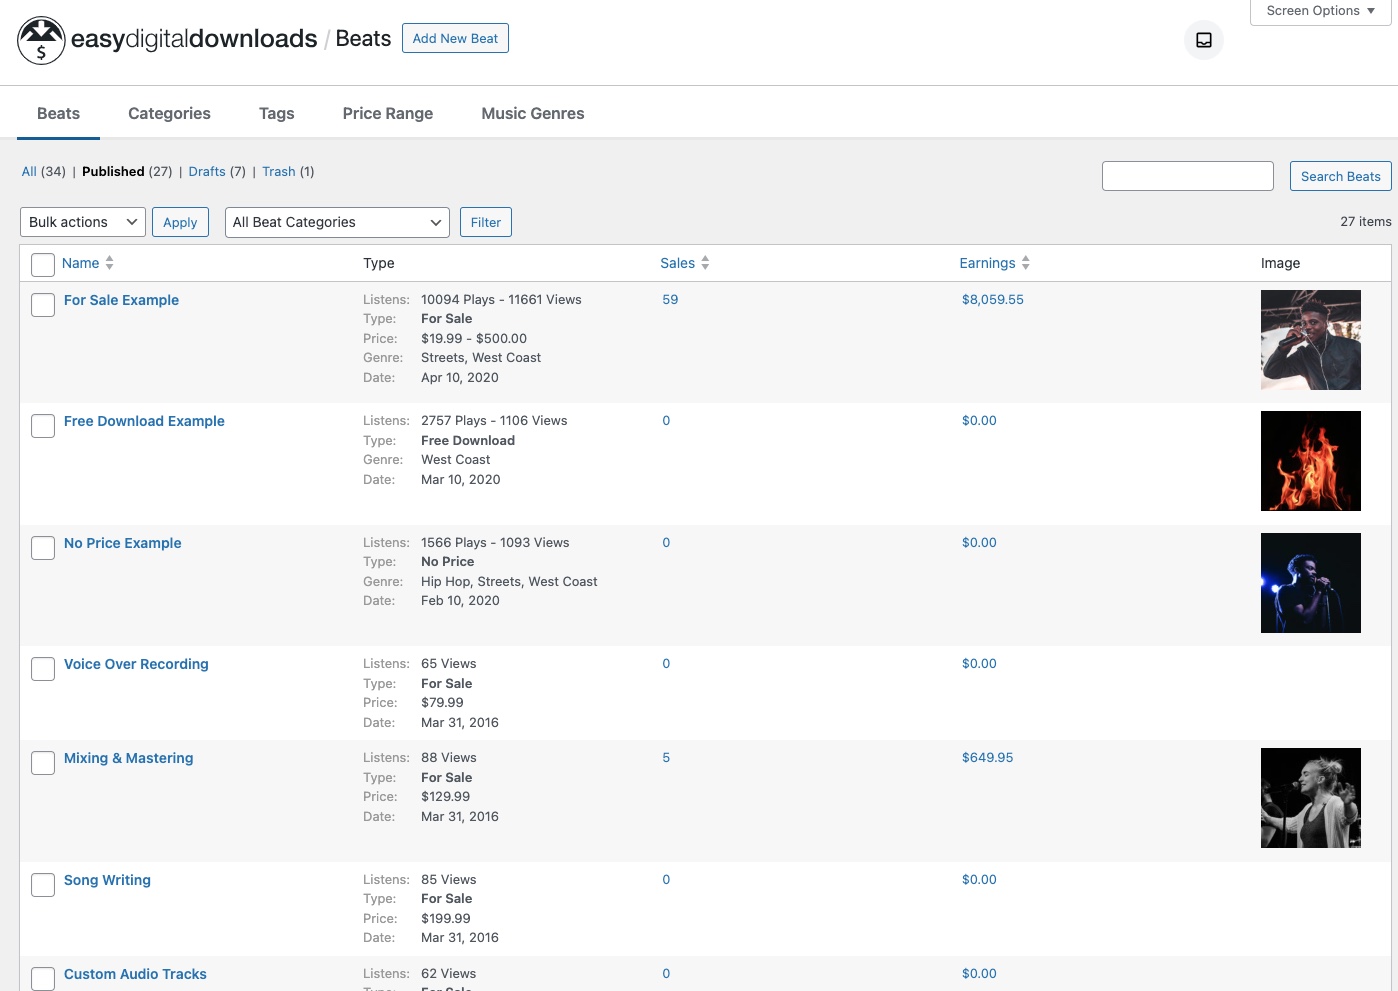This screenshot has width=1398, height=991.
Task: Go to the Price Range tab
Action: pyautogui.click(x=388, y=114)
